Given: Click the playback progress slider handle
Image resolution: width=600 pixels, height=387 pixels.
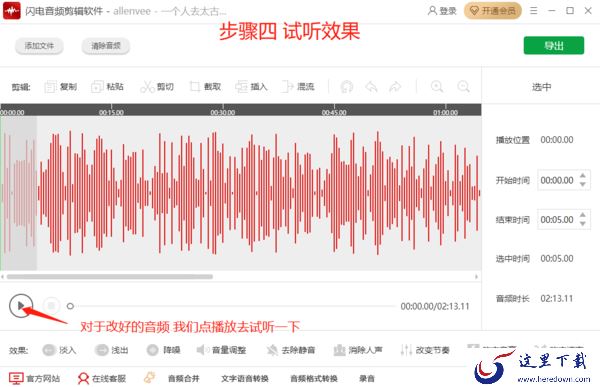Looking at the screenshot, I should [70, 306].
